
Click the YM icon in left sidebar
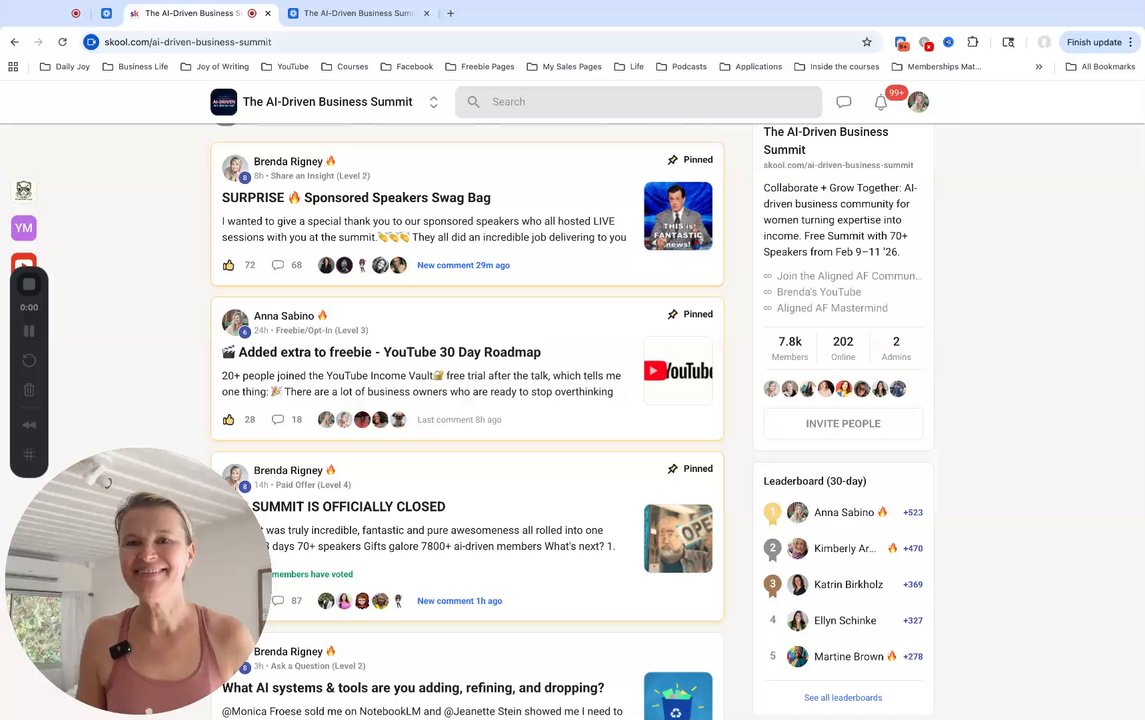[24, 228]
